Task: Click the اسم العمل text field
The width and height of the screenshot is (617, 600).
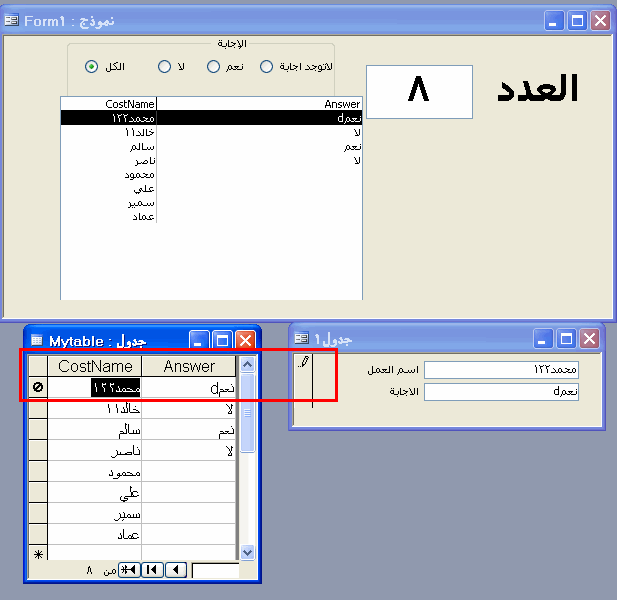Action: (x=501, y=370)
